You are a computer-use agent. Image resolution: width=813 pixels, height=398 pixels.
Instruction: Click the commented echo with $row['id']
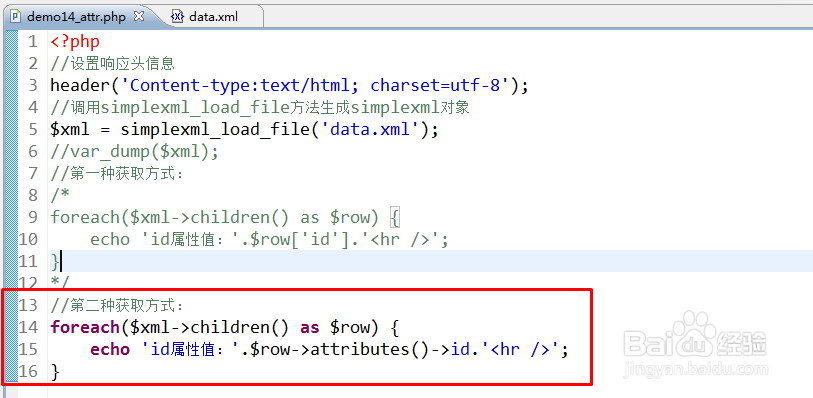point(269,239)
